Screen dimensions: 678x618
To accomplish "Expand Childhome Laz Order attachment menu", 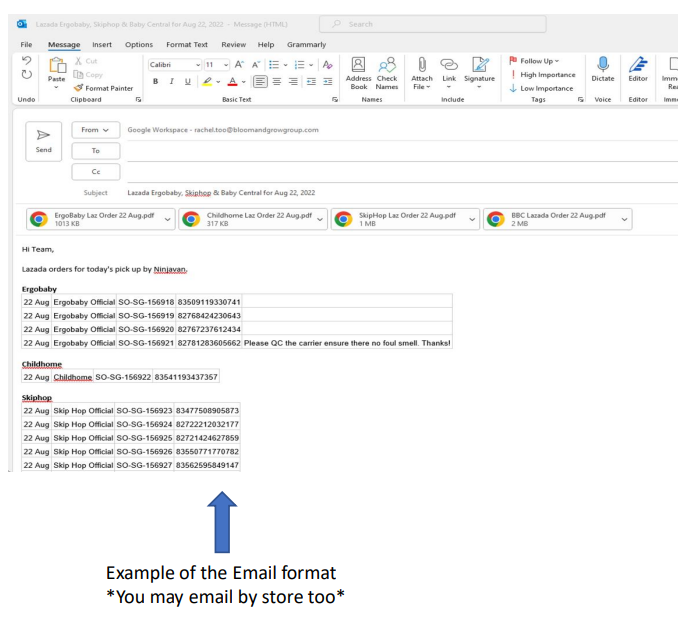I will point(320,219).
